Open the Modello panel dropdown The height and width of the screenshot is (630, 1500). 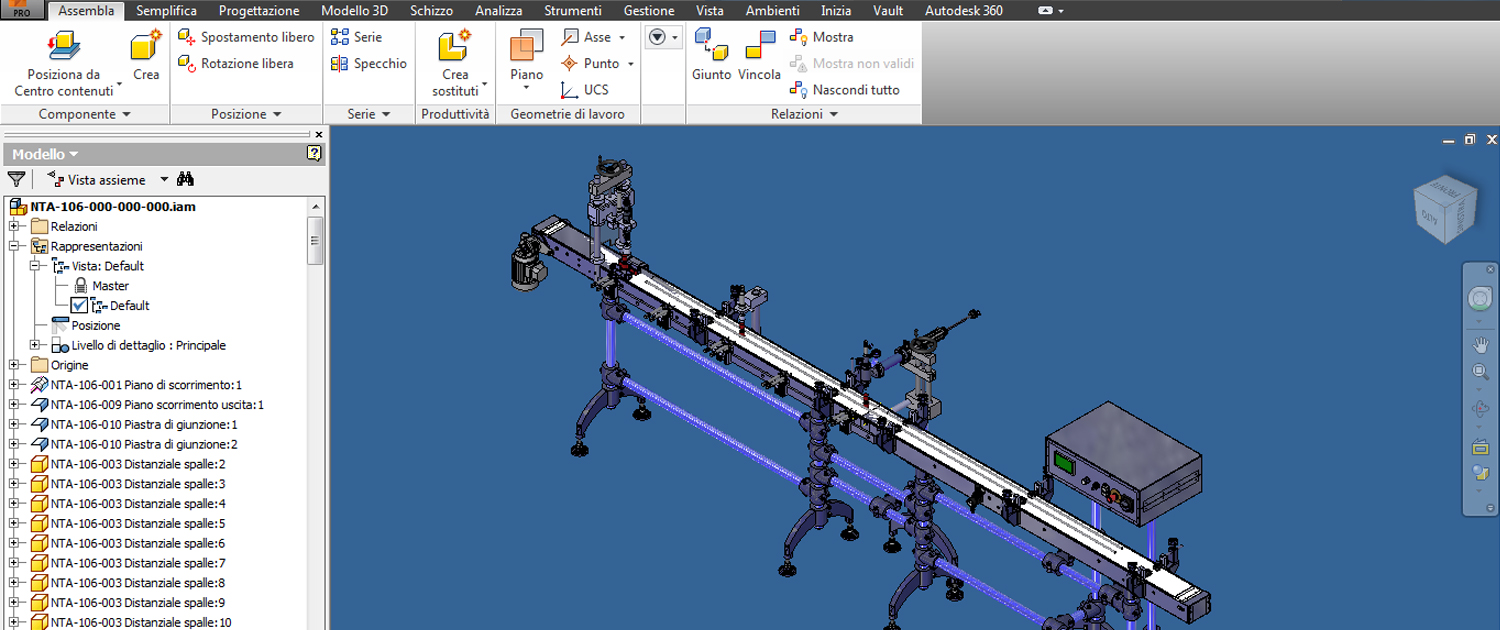(x=45, y=154)
